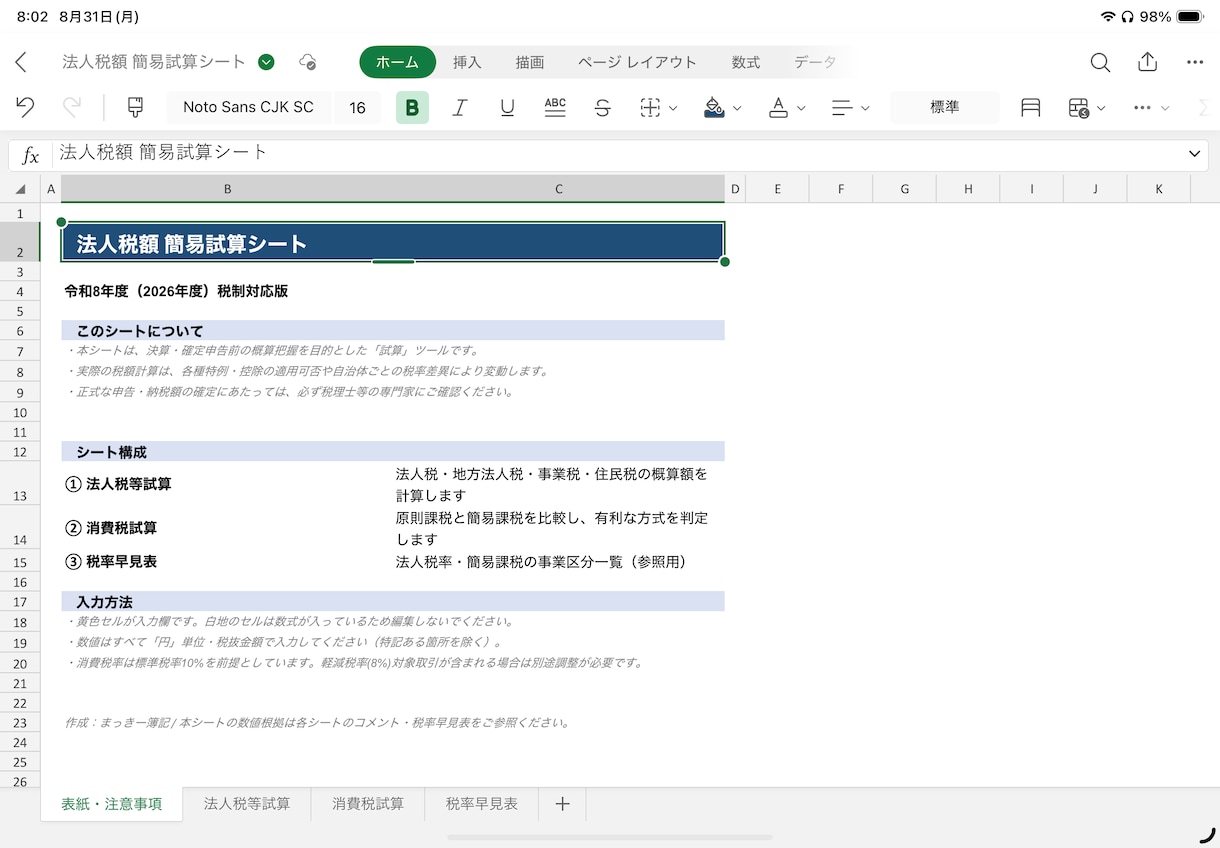
Task: Tap the green saved checkmark badge
Action: 266,62
